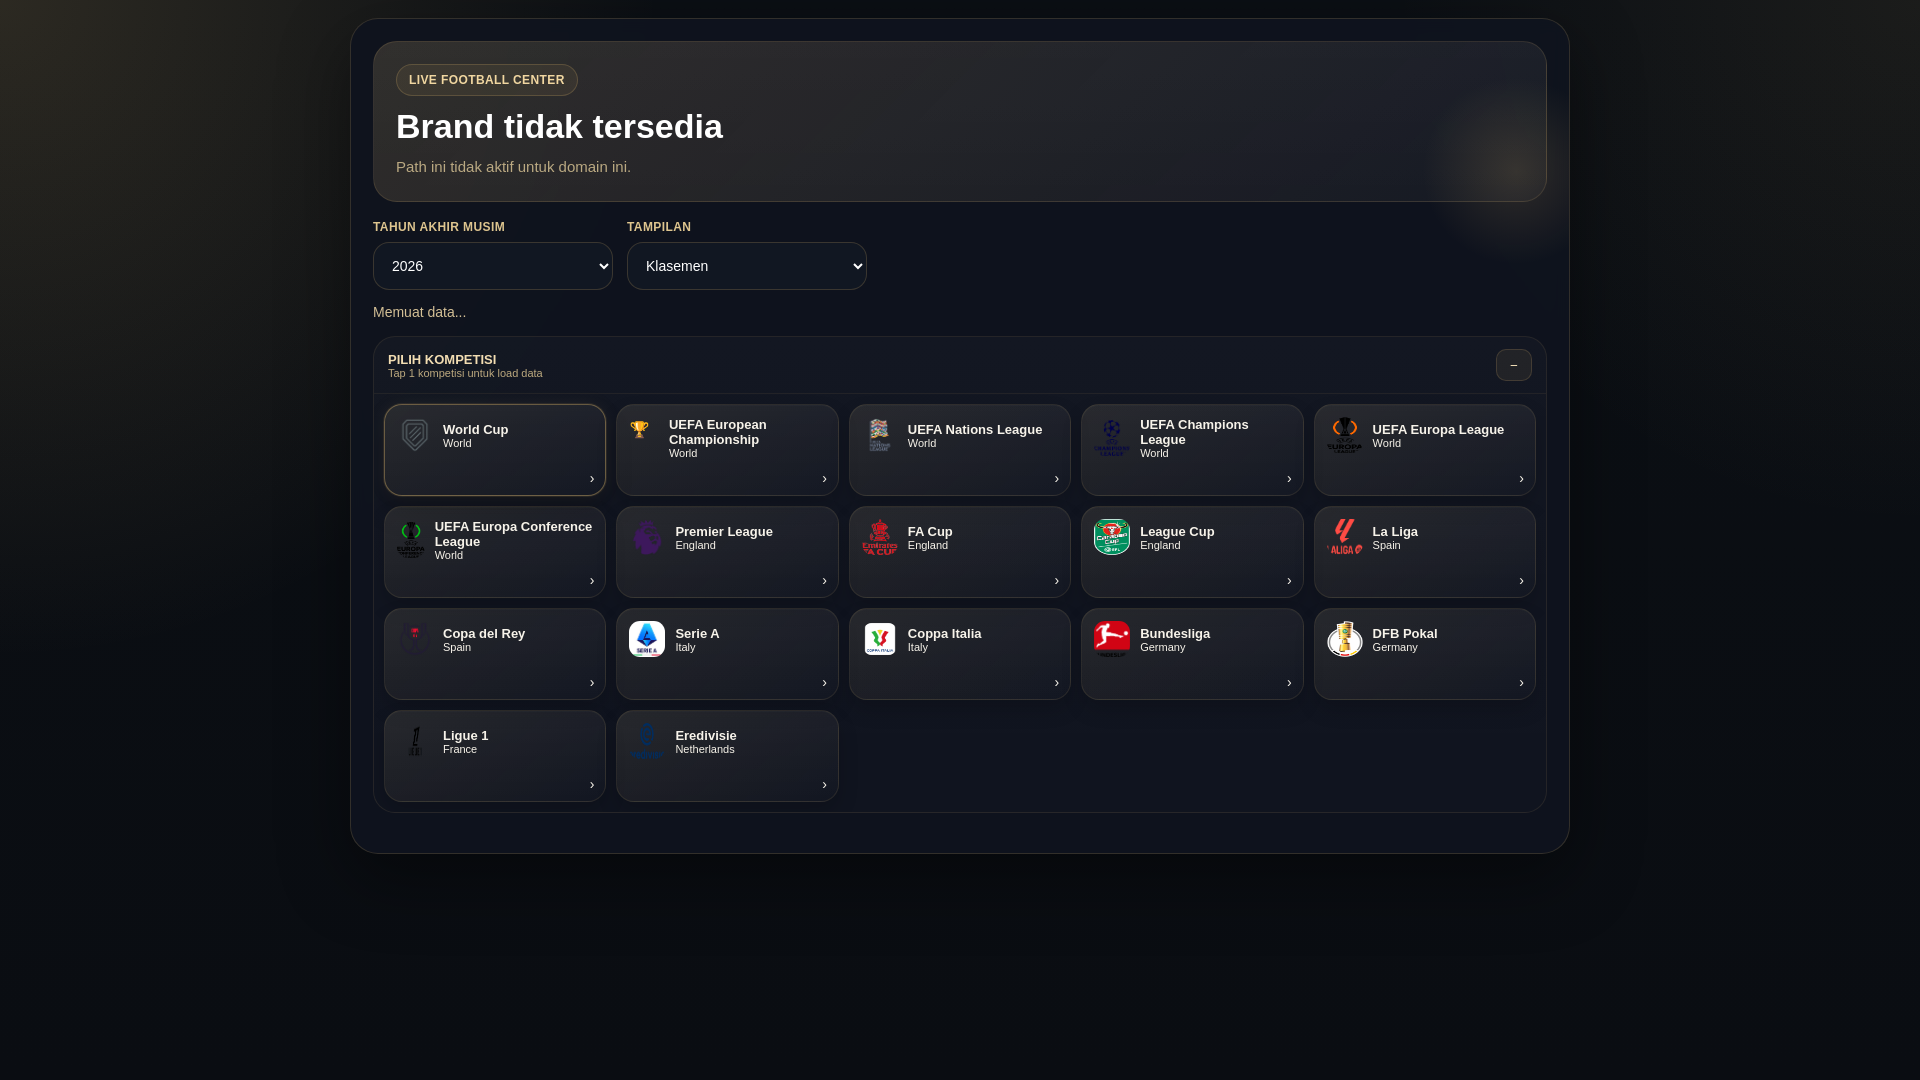The image size is (1920, 1080).
Task: Click 'Germany' under DFB Pokal
Action: coord(1395,647)
